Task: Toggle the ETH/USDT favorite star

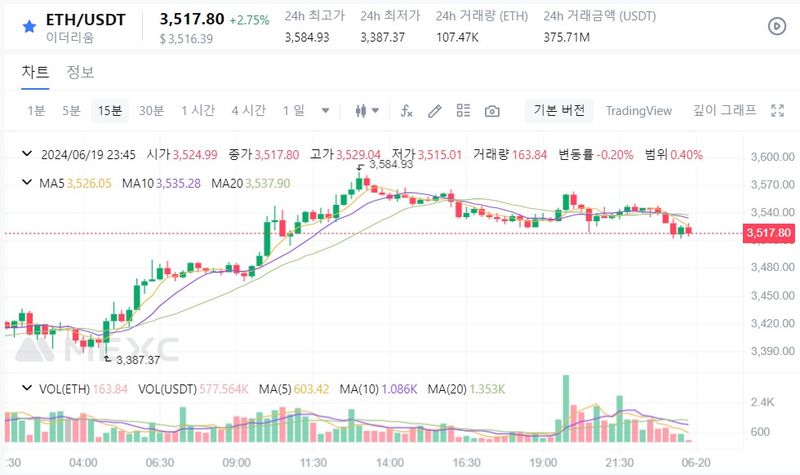Action: tap(29, 21)
